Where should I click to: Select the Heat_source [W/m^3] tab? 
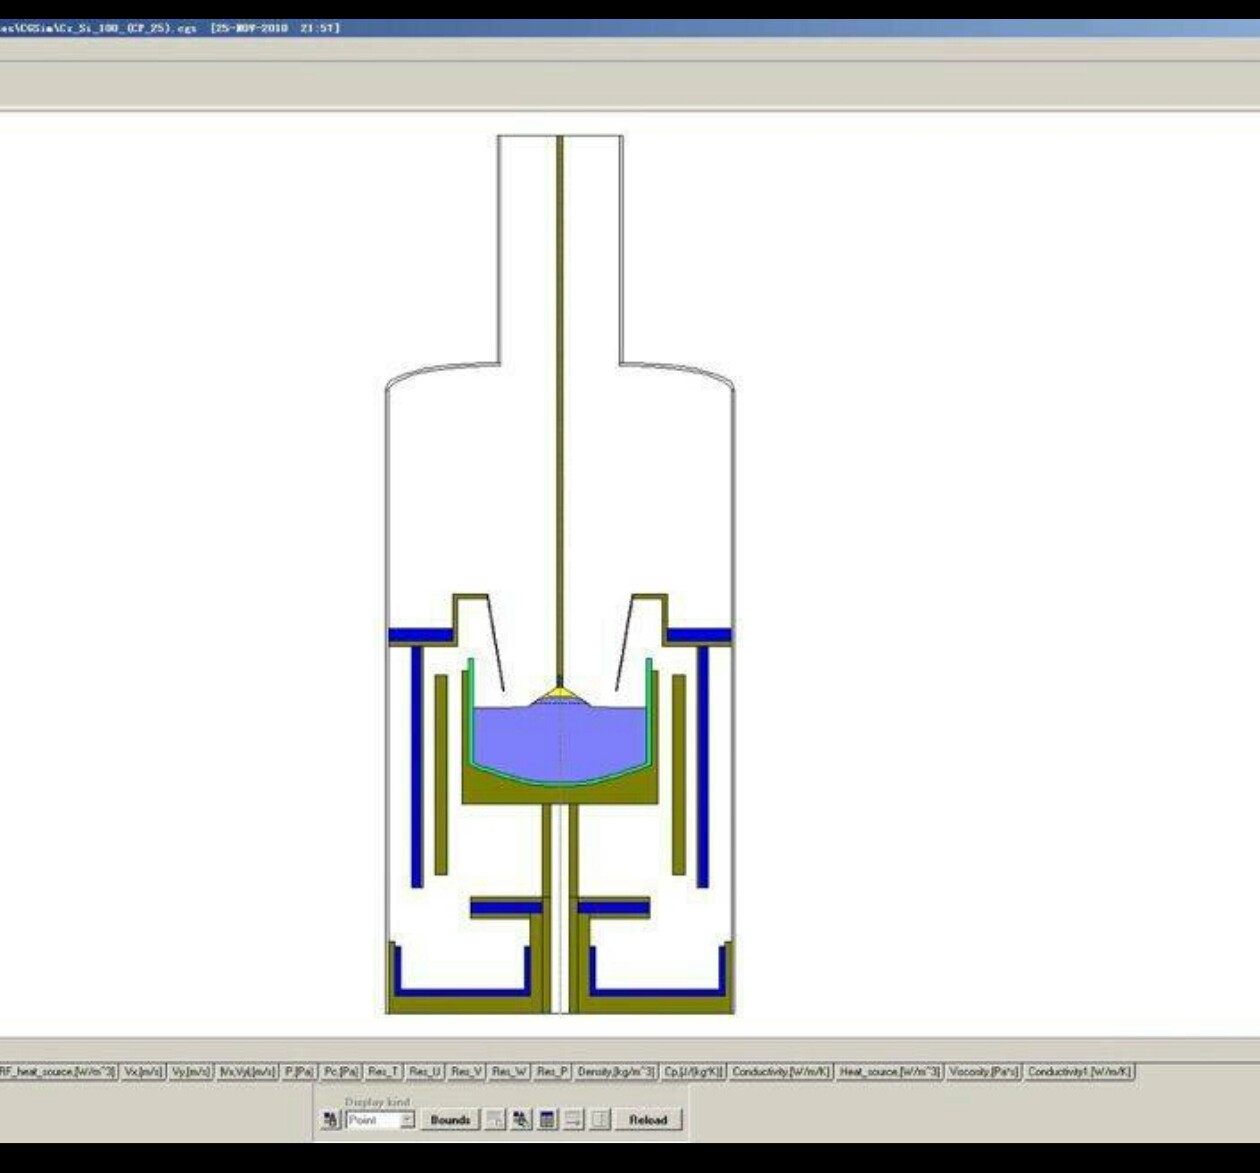click(x=890, y=1072)
